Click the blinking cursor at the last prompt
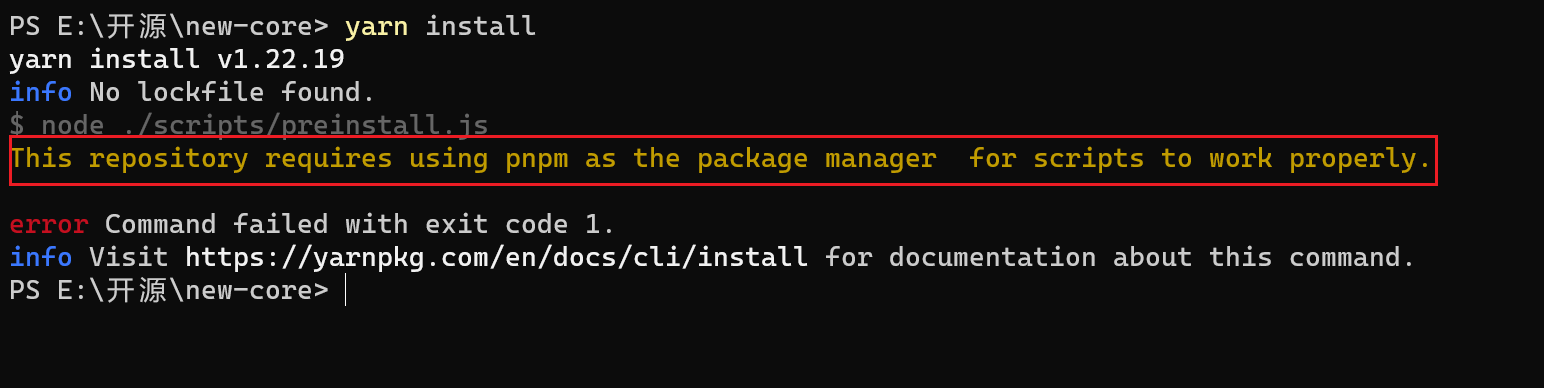Viewport: 1544px width, 388px height. click(x=345, y=290)
